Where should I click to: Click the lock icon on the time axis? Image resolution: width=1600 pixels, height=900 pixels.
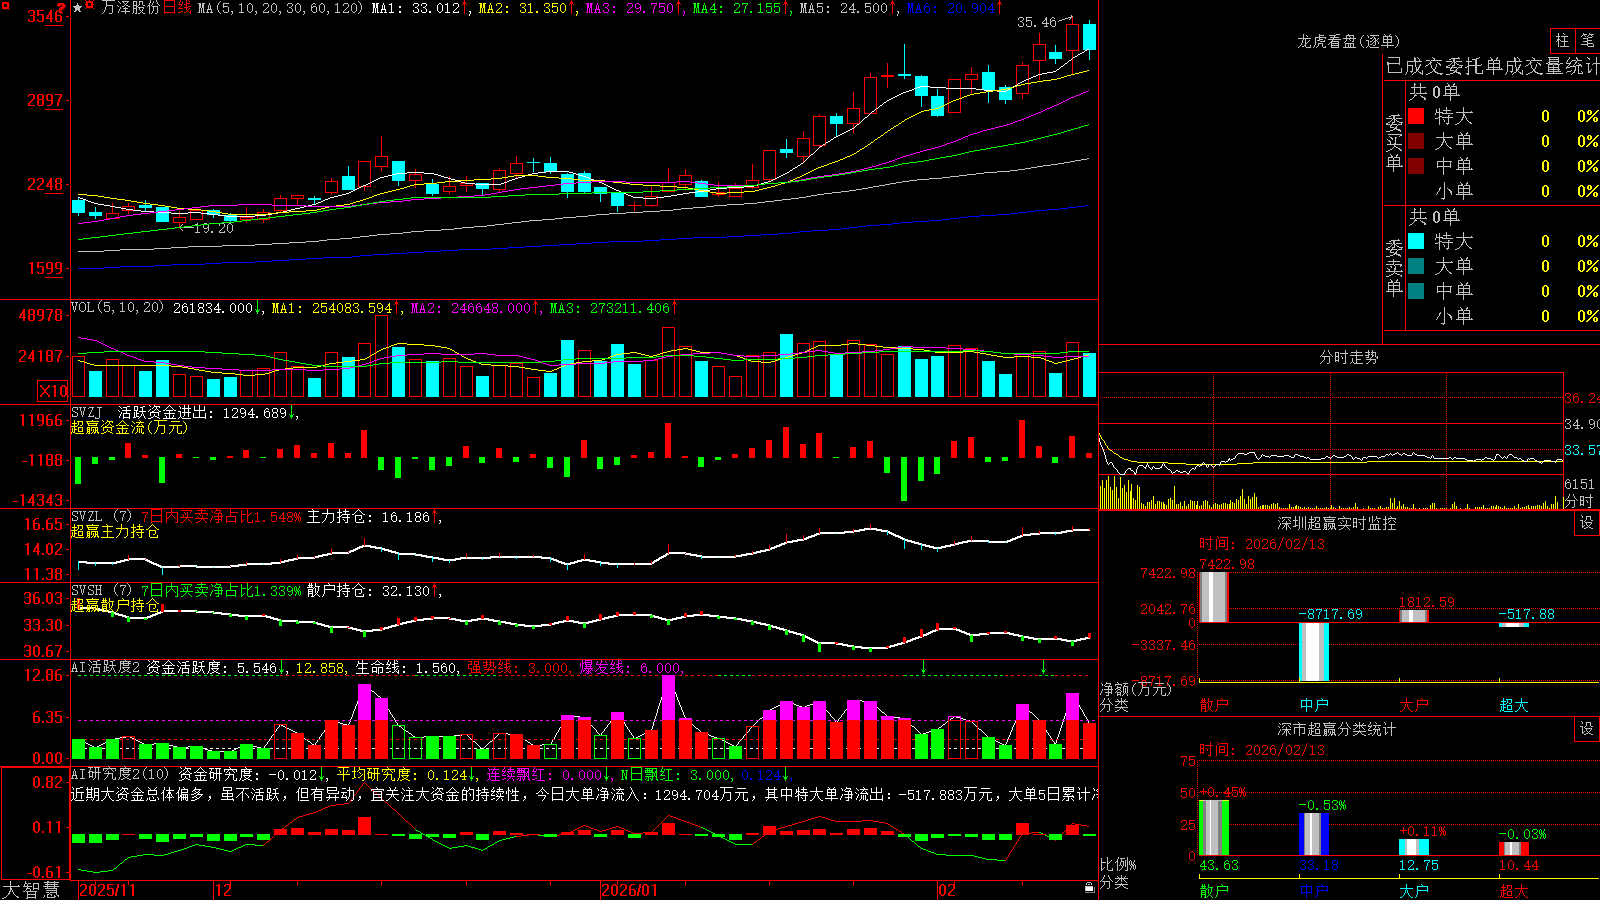tap(1089, 888)
